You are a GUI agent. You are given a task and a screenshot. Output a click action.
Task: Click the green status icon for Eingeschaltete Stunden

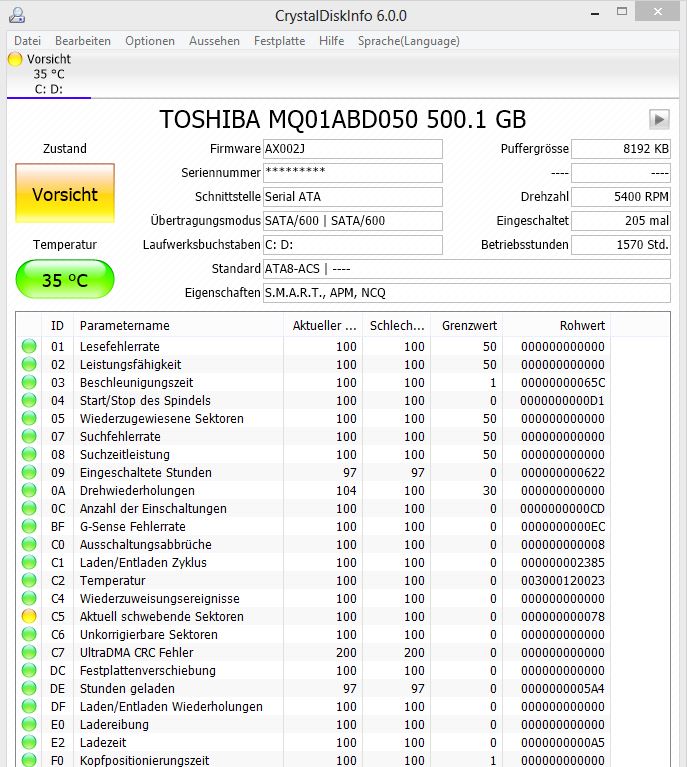(x=29, y=473)
